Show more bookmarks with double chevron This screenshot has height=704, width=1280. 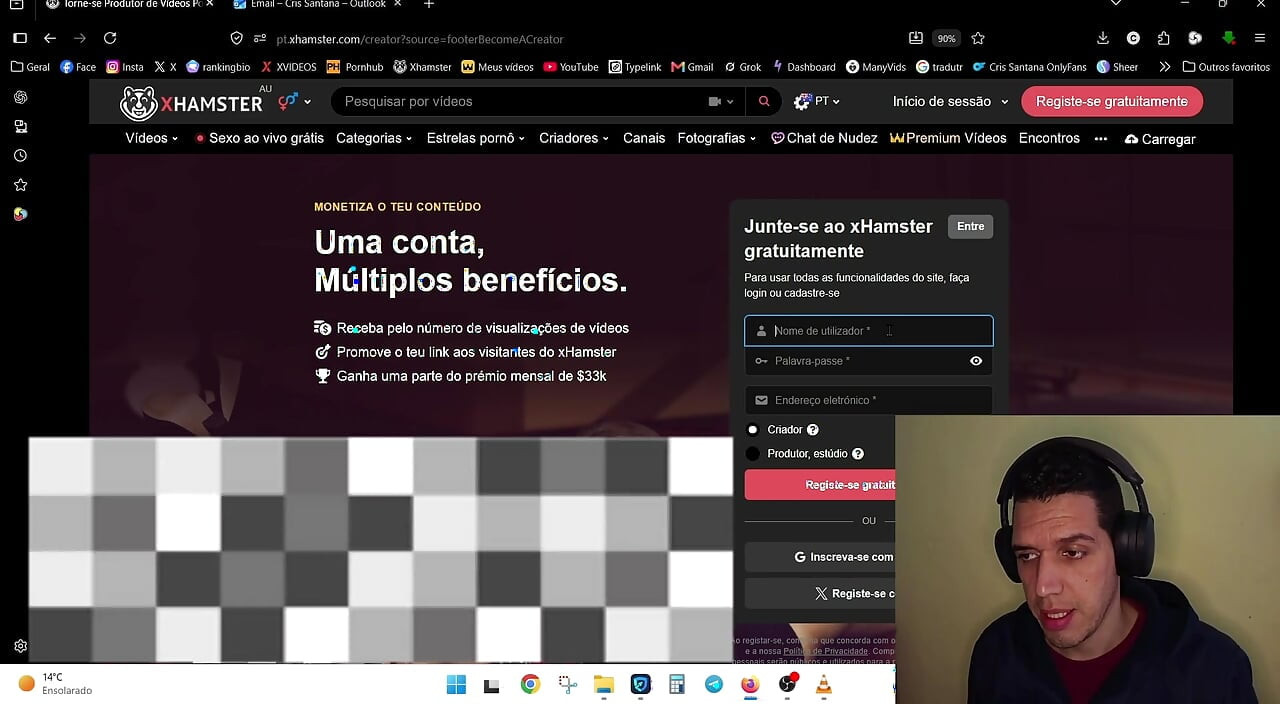[1164, 67]
